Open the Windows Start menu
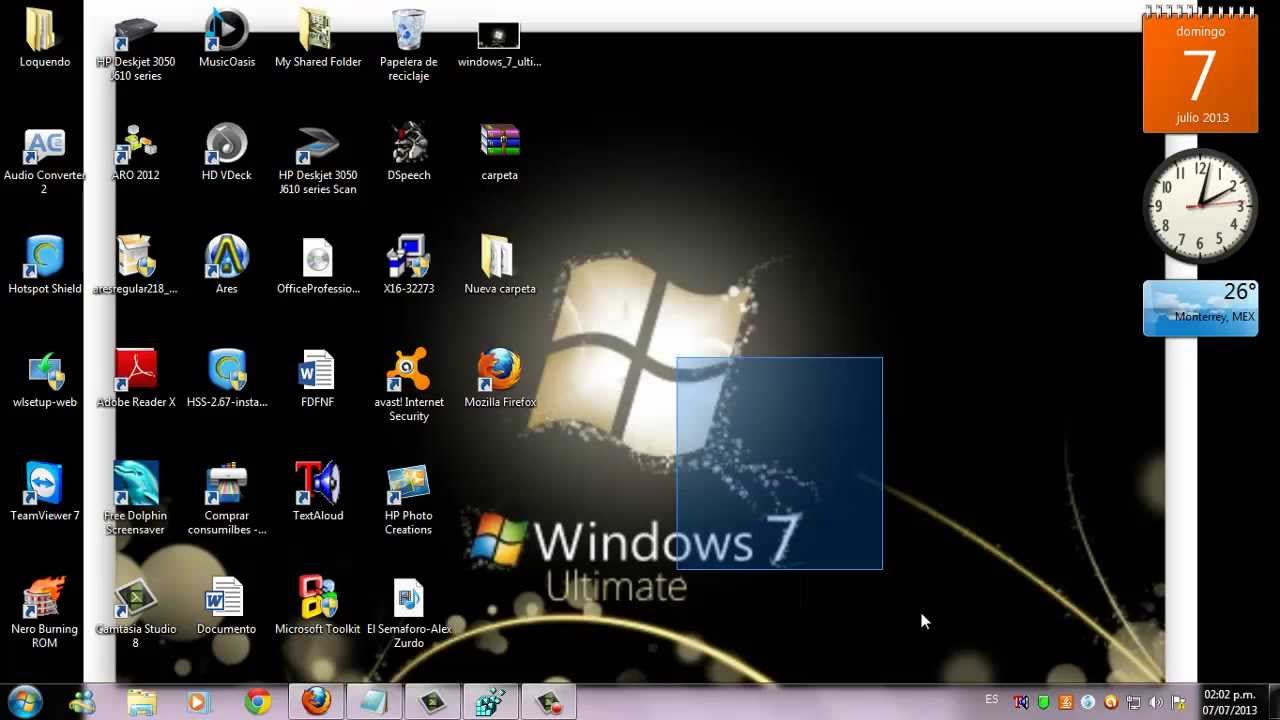1280x720 pixels. (24, 702)
